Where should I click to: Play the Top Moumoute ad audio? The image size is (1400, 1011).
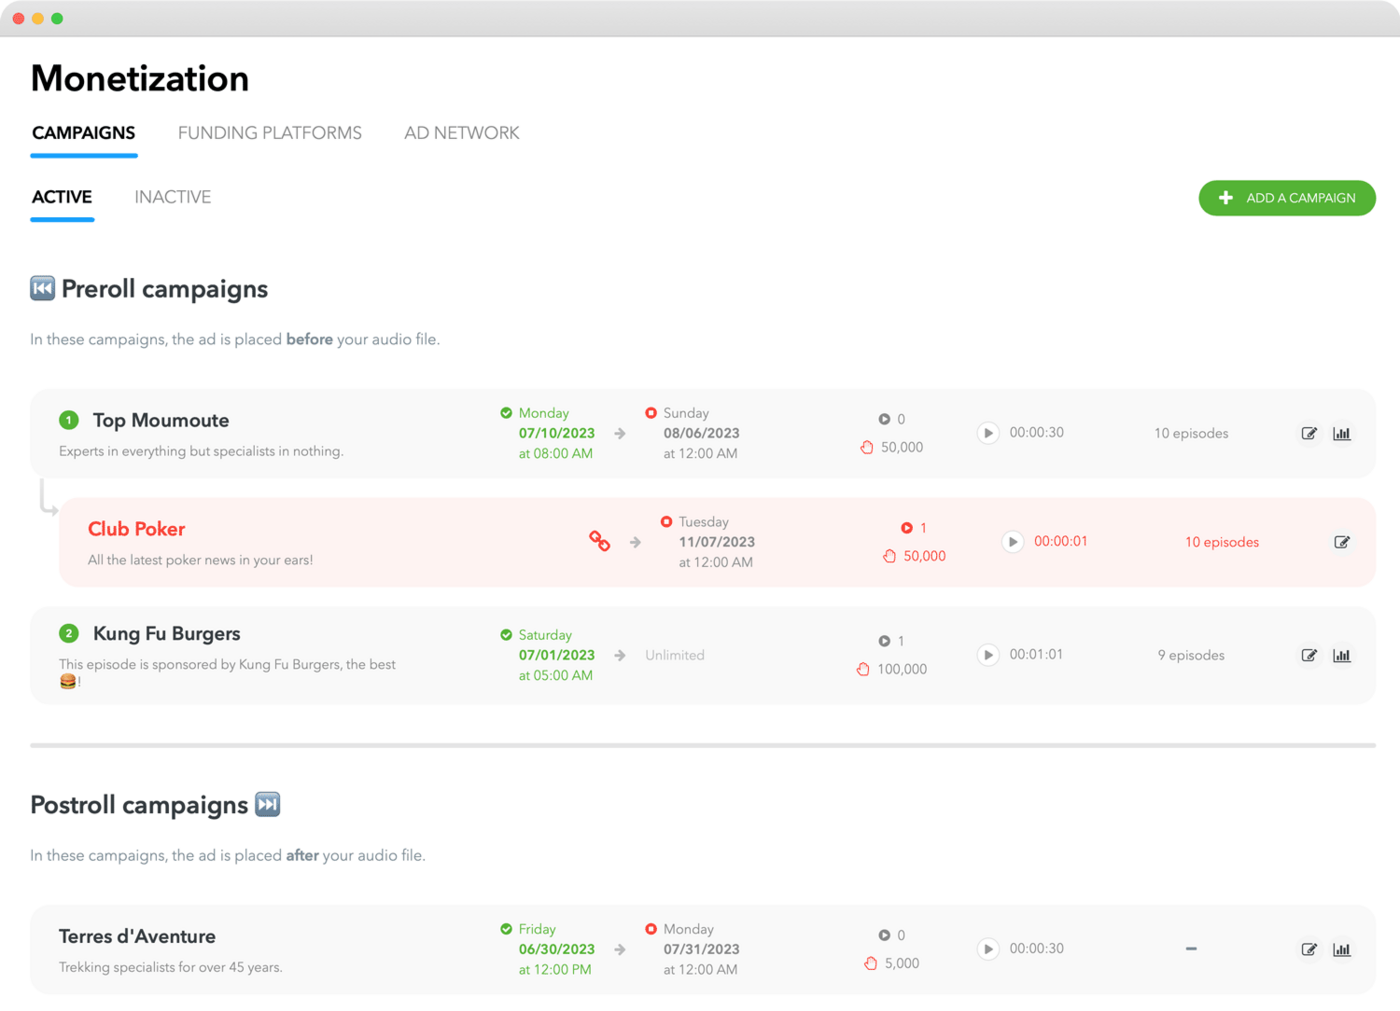tap(988, 433)
